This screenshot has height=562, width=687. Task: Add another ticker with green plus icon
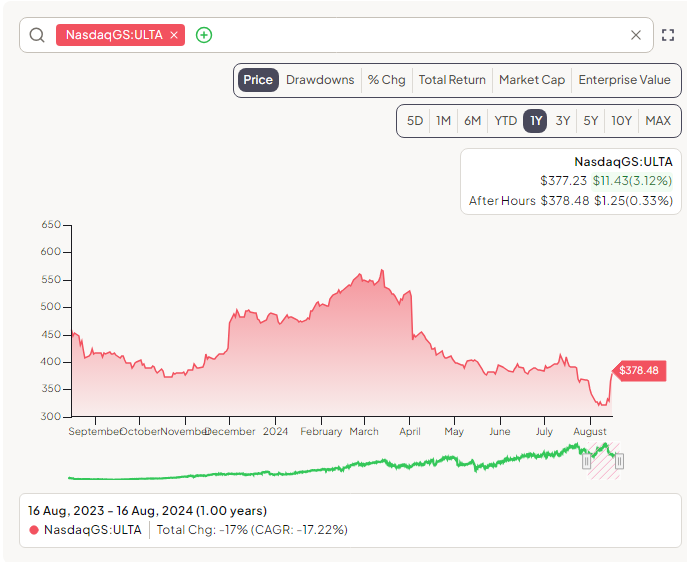204,35
